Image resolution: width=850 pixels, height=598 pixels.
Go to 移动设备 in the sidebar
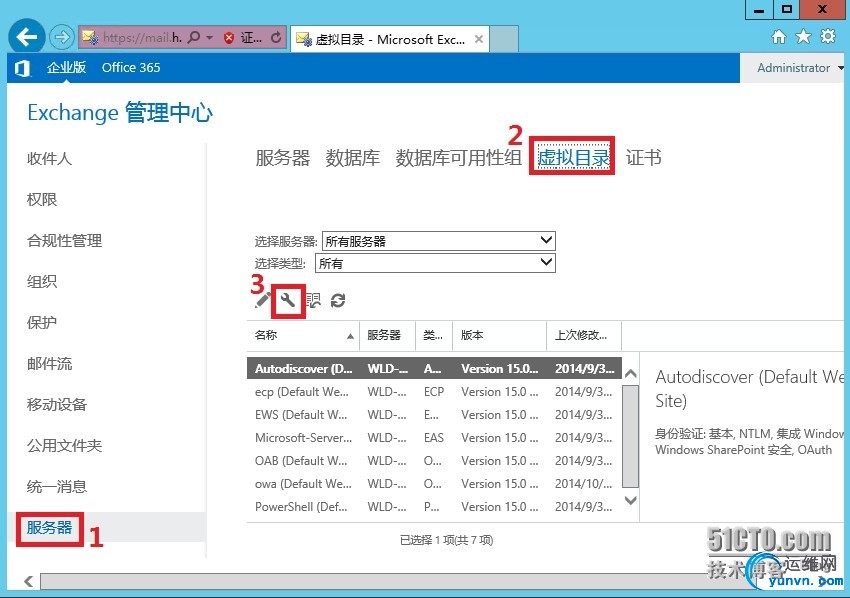(57, 404)
